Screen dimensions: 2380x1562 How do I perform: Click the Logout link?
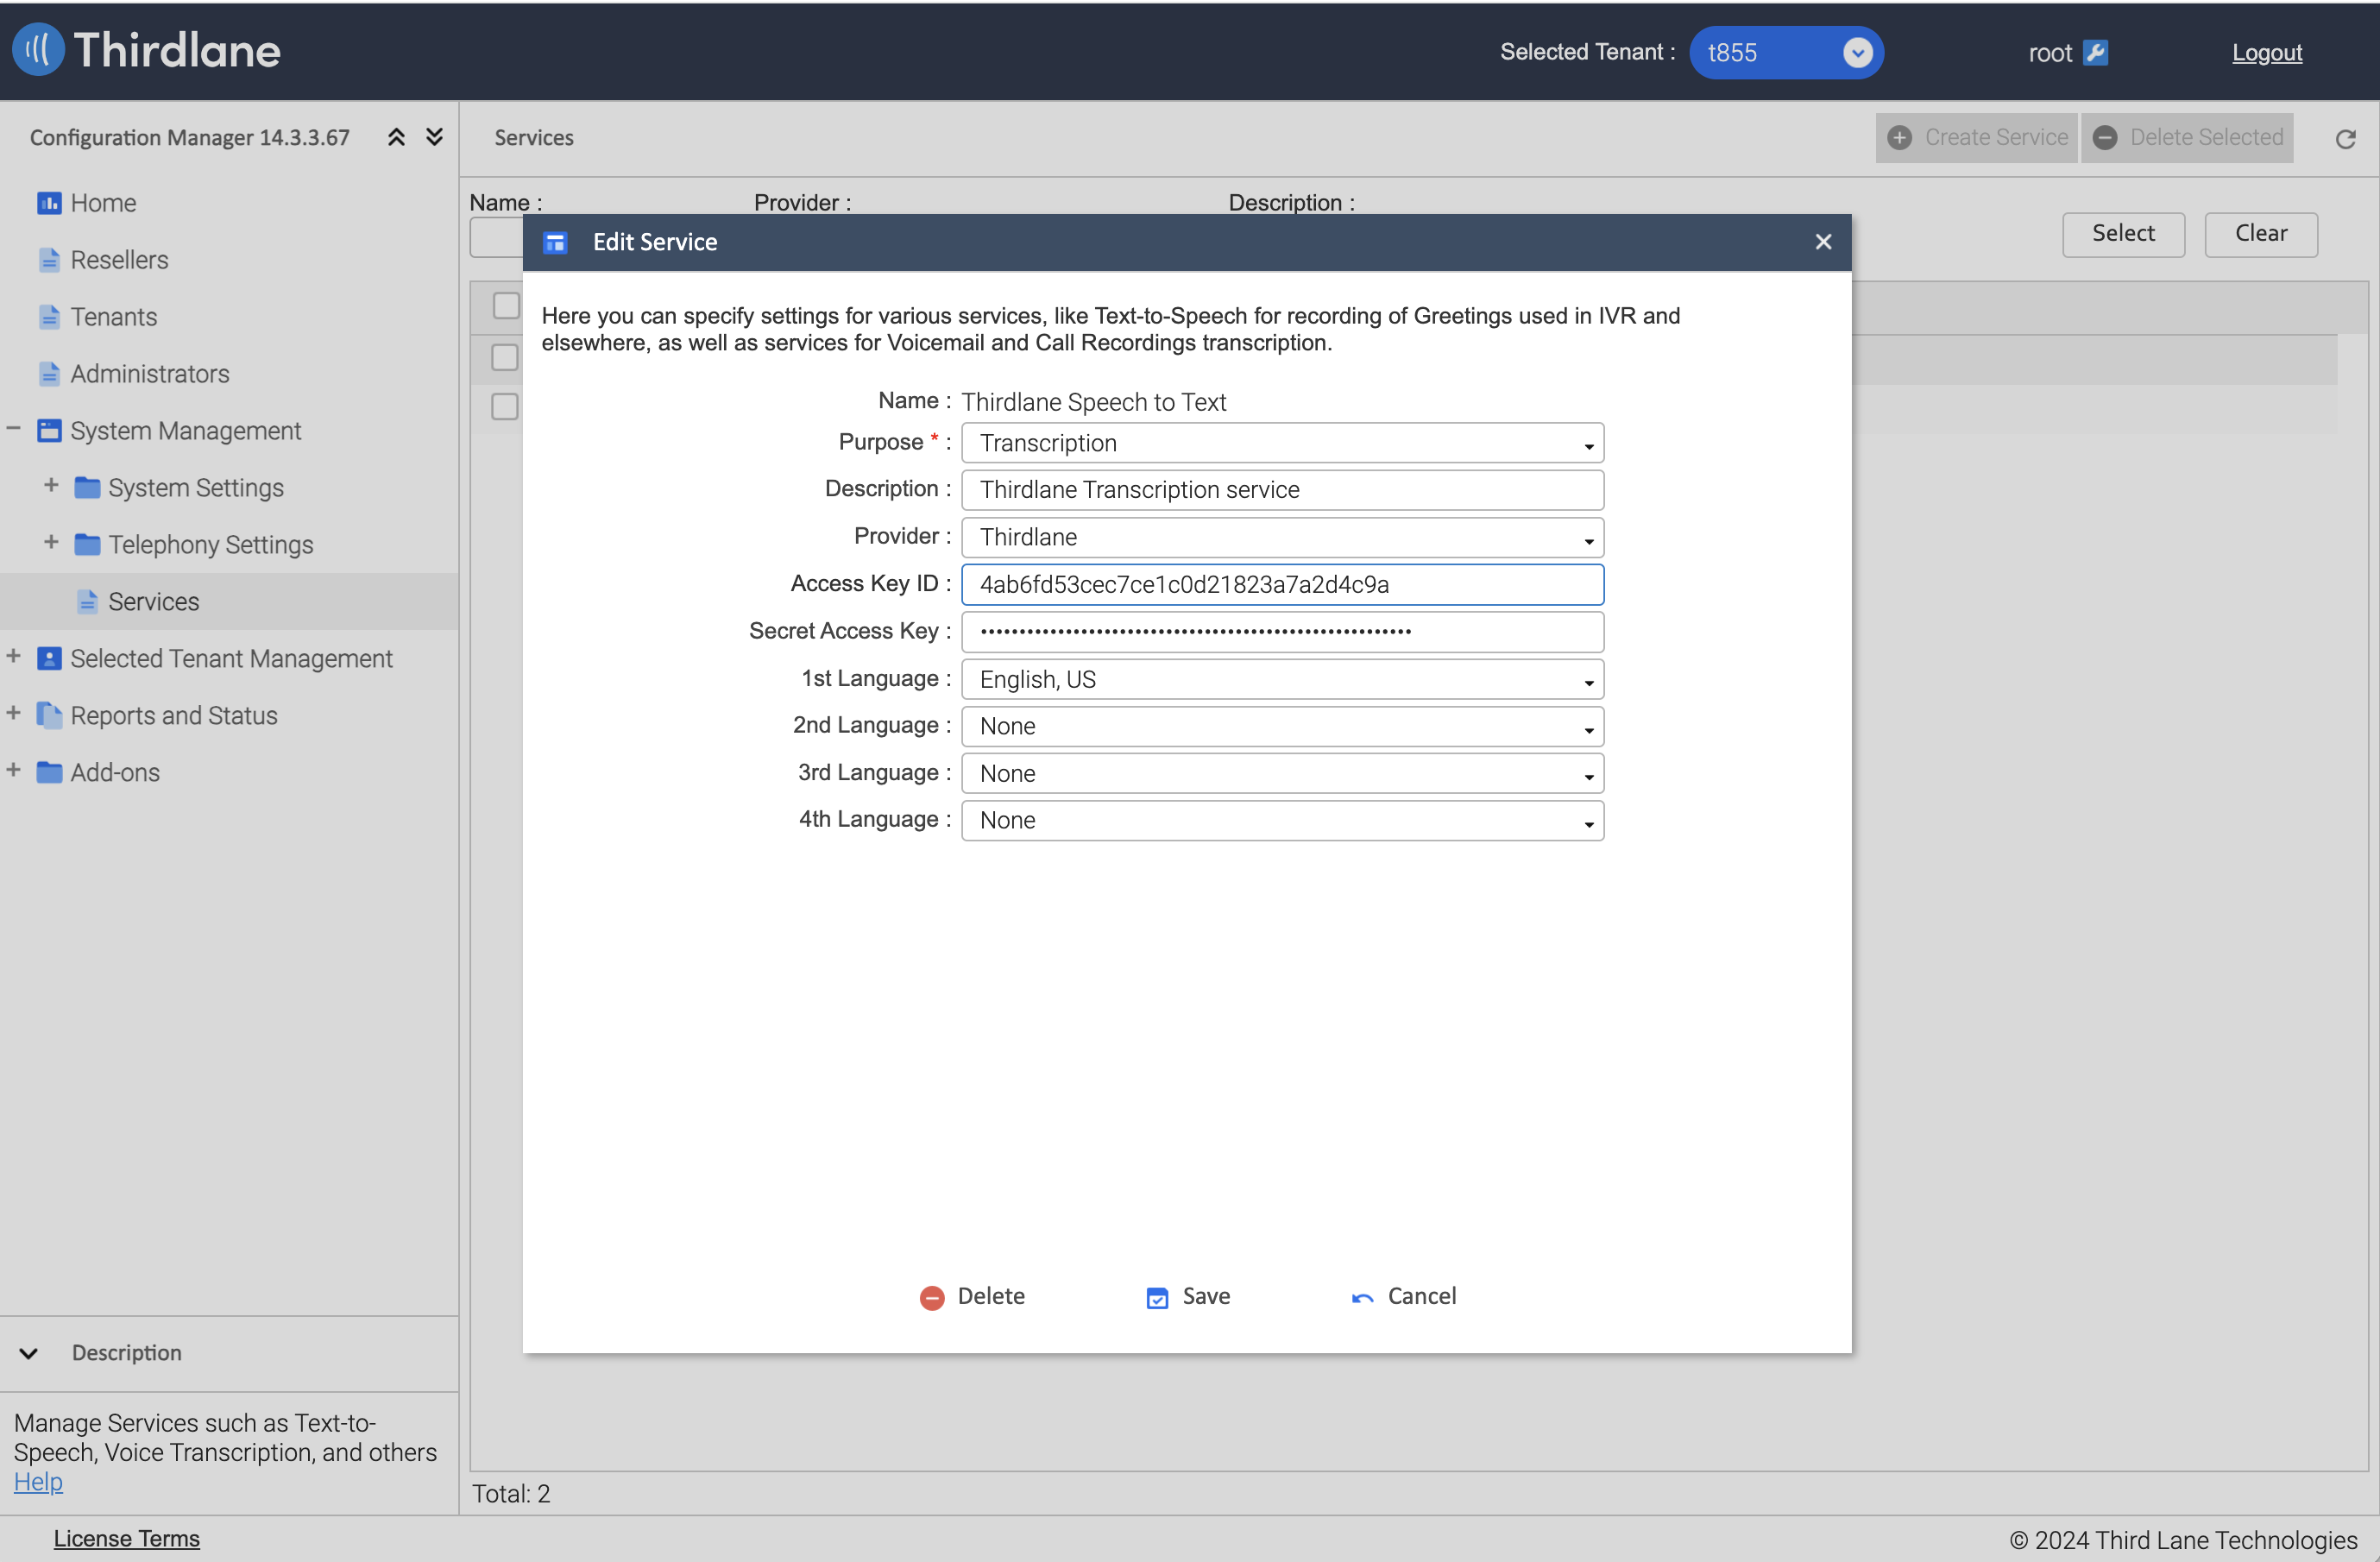click(2266, 53)
